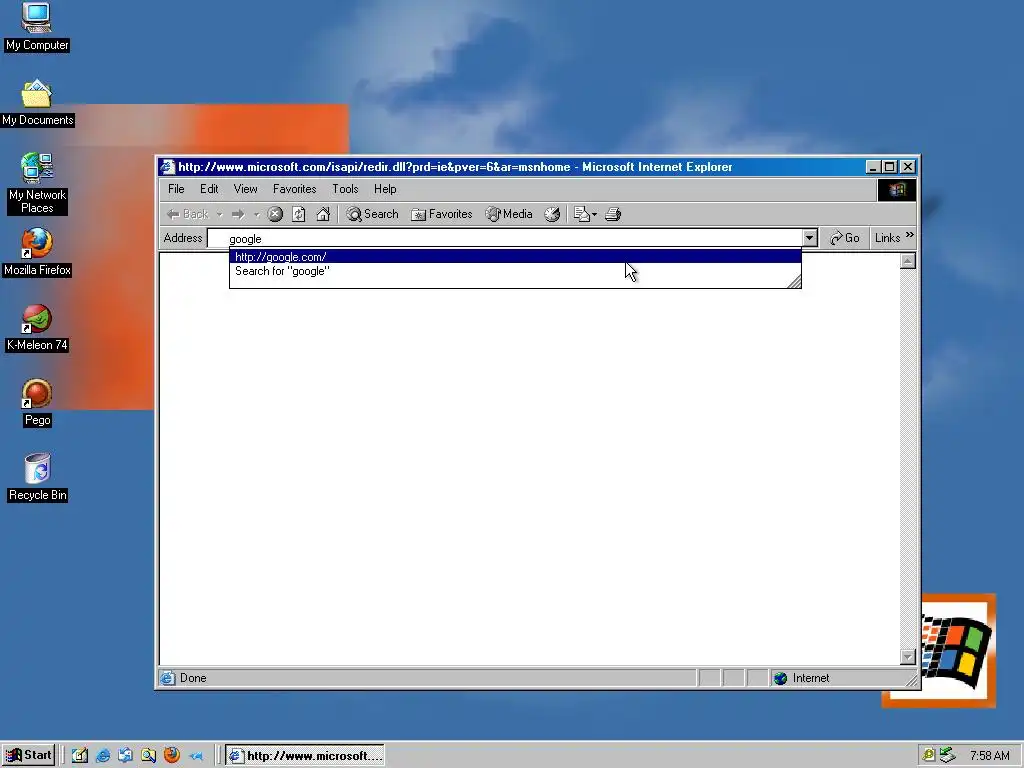Click the IE page icon in title bar
Viewport: 1024px width, 768px height.
pos(168,167)
